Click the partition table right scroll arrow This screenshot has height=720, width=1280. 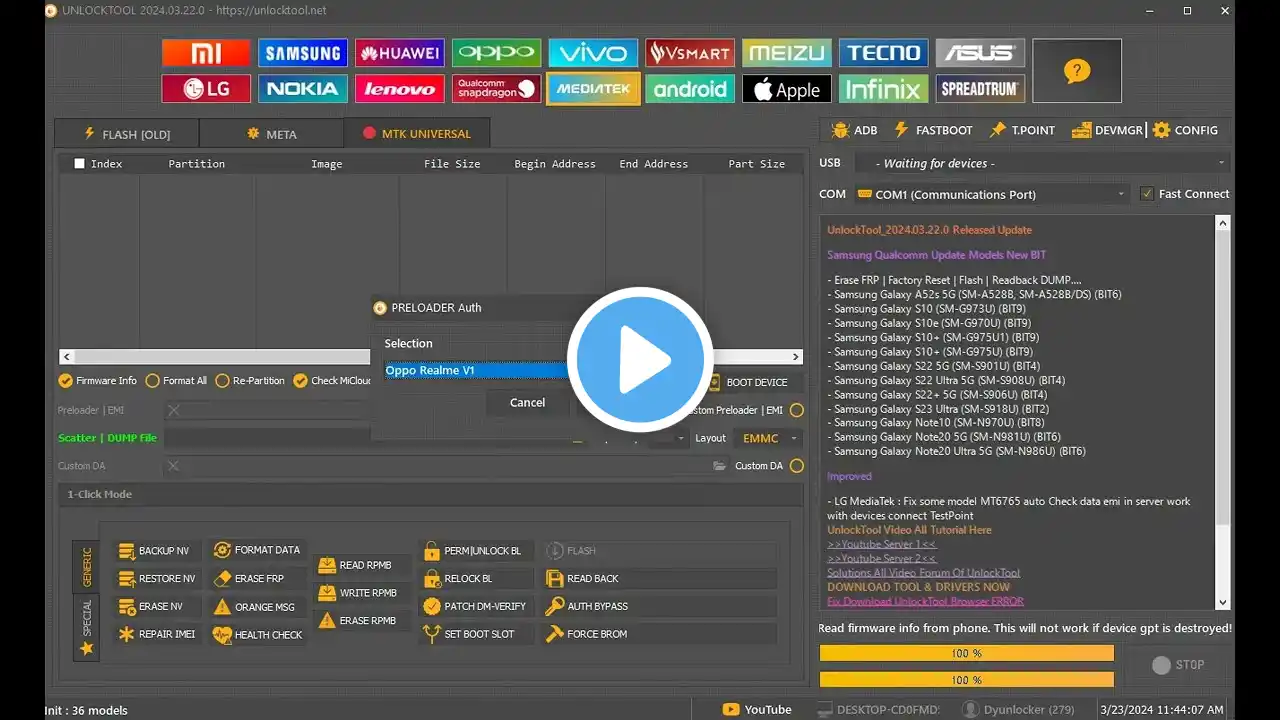click(x=796, y=356)
